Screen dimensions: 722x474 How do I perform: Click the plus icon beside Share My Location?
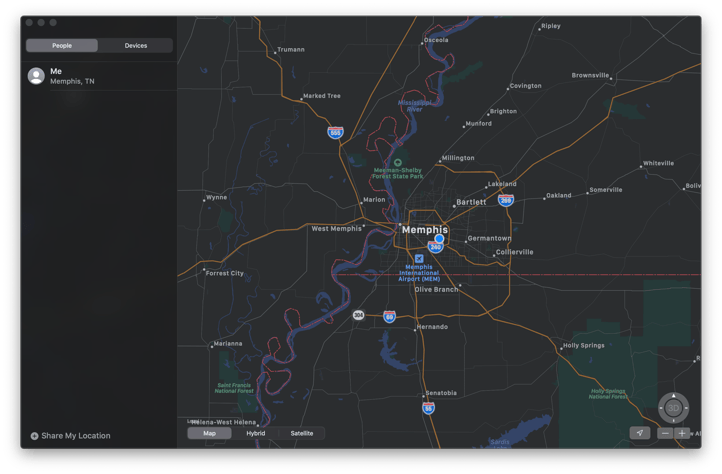click(x=34, y=436)
